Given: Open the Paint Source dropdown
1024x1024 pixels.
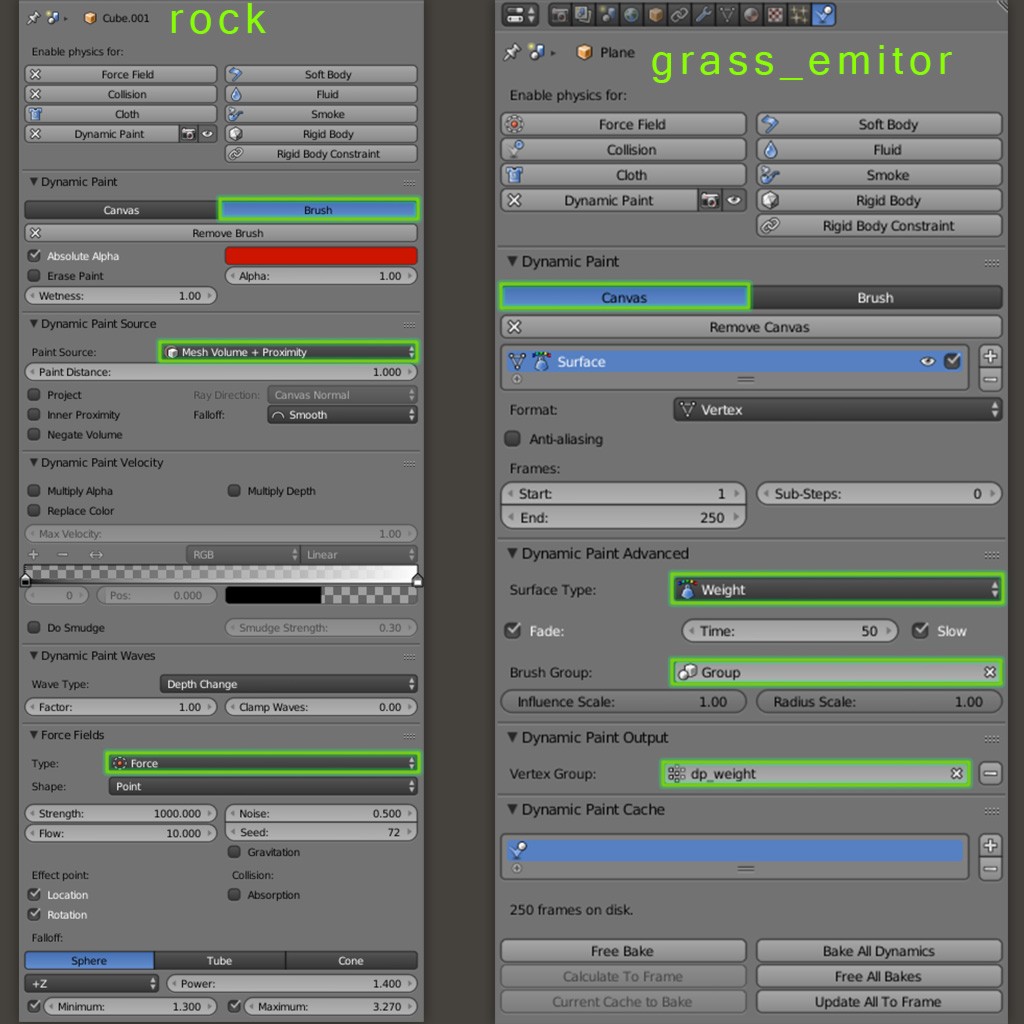Looking at the screenshot, I should (x=289, y=352).
